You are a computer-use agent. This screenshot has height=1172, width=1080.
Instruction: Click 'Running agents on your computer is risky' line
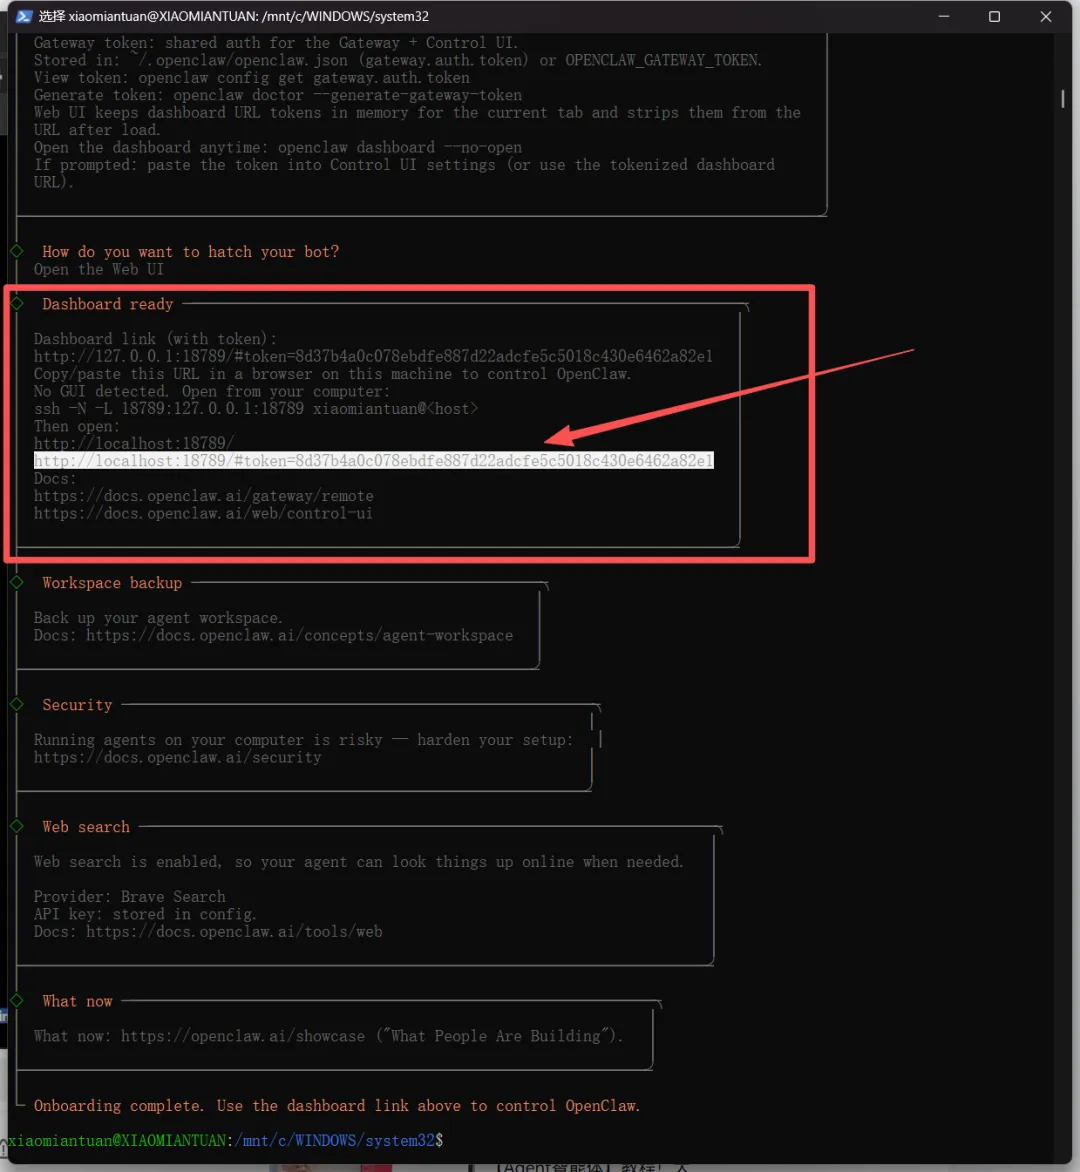[x=303, y=740]
